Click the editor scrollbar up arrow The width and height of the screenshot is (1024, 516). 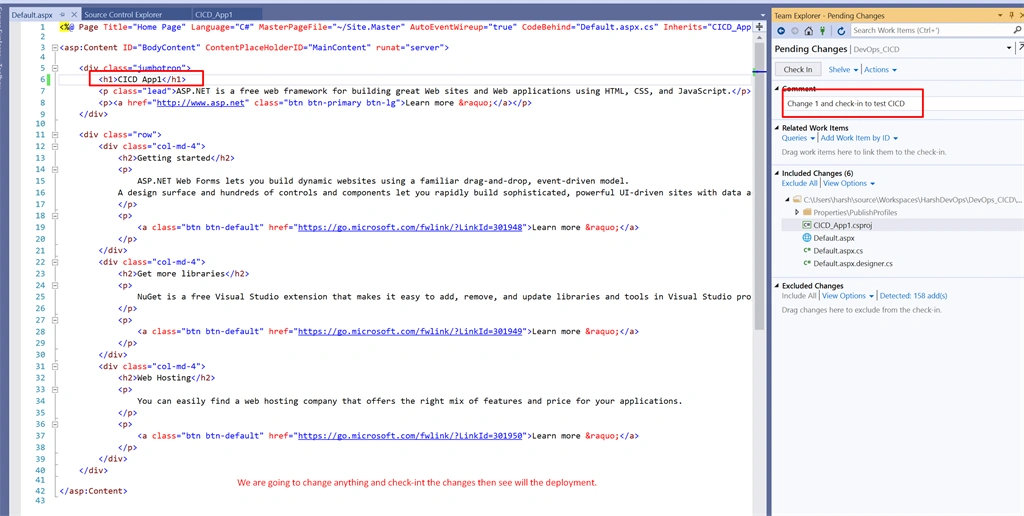click(759, 38)
